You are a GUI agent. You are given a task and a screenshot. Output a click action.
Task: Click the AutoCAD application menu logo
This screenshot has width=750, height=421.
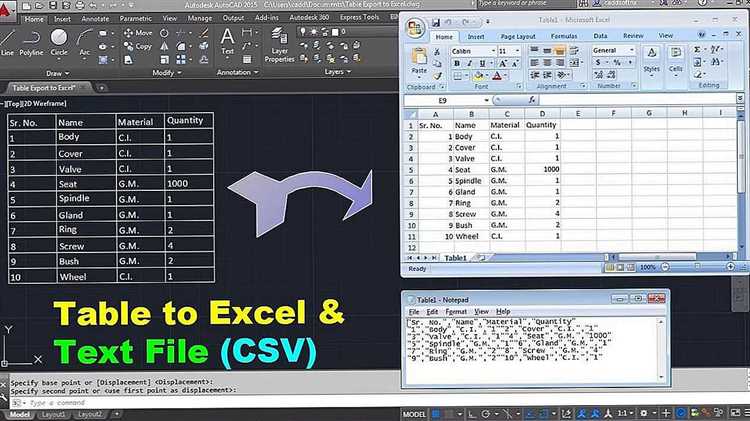pos(6,9)
